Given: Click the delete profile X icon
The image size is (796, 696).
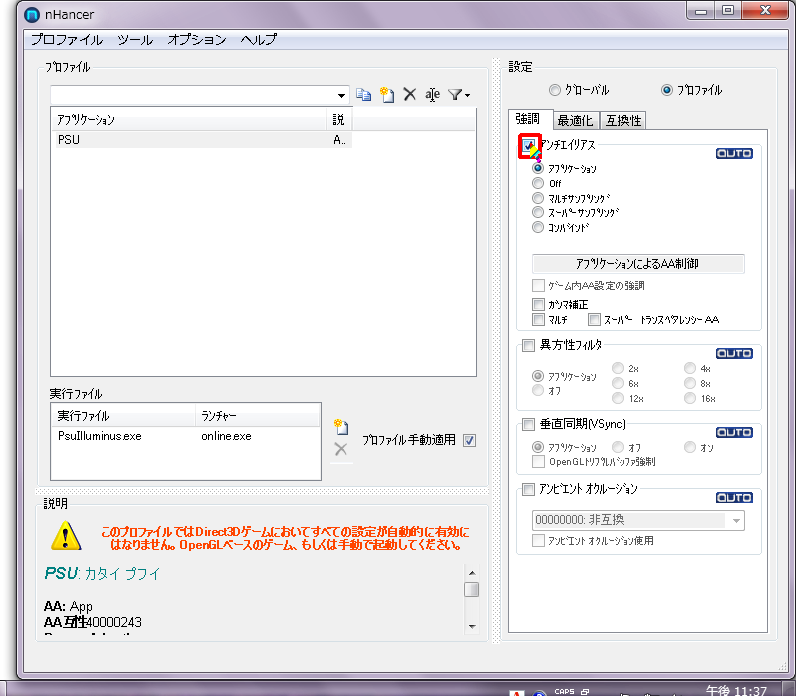Looking at the screenshot, I should pos(410,94).
